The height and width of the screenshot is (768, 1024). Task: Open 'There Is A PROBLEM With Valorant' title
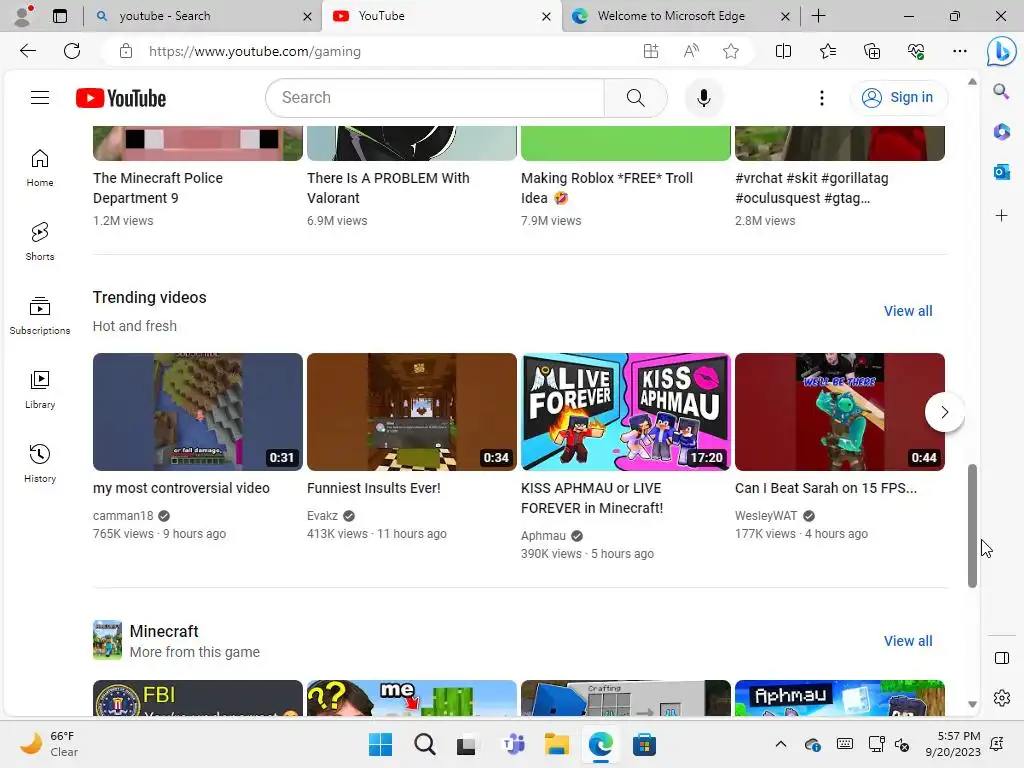click(x=388, y=188)
